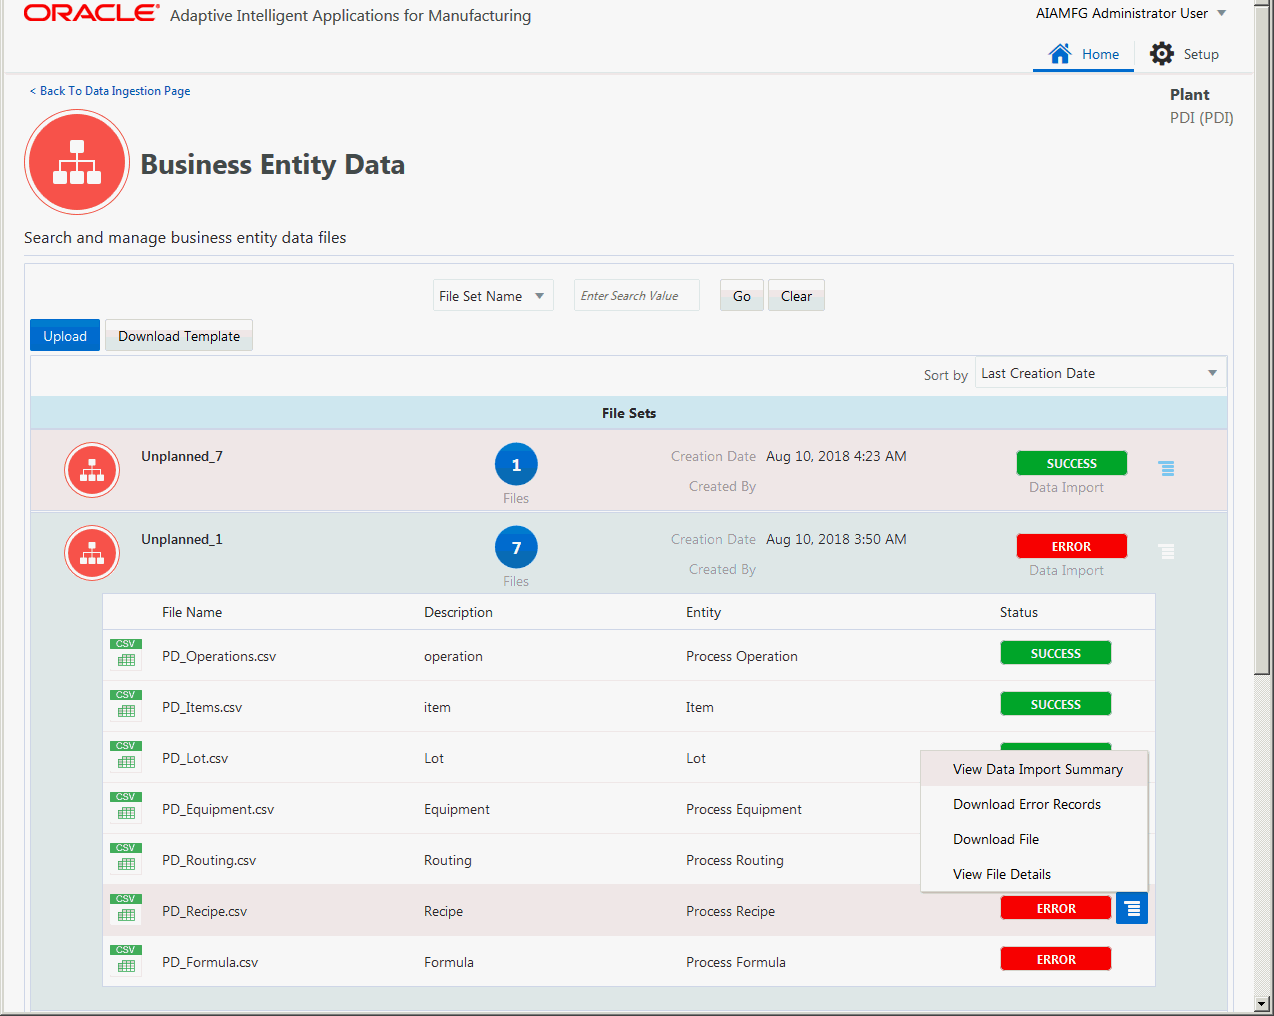Open the Unplanned_7 actions menu icon

pyautogui.click(x=1166, y=468)
